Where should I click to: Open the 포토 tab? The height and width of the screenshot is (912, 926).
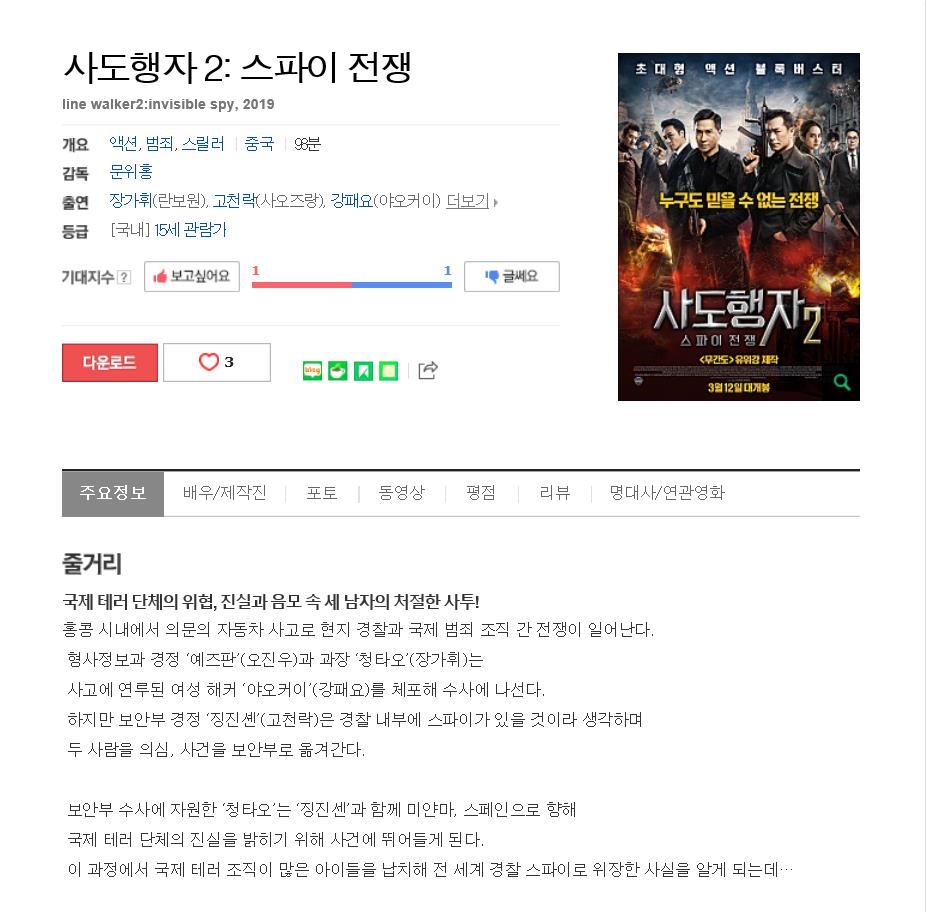click(x=322, y=493)
